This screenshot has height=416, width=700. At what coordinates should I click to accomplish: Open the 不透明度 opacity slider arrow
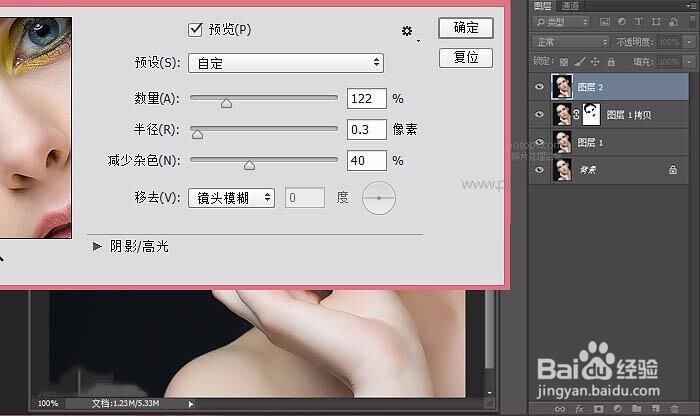[689, 42]
